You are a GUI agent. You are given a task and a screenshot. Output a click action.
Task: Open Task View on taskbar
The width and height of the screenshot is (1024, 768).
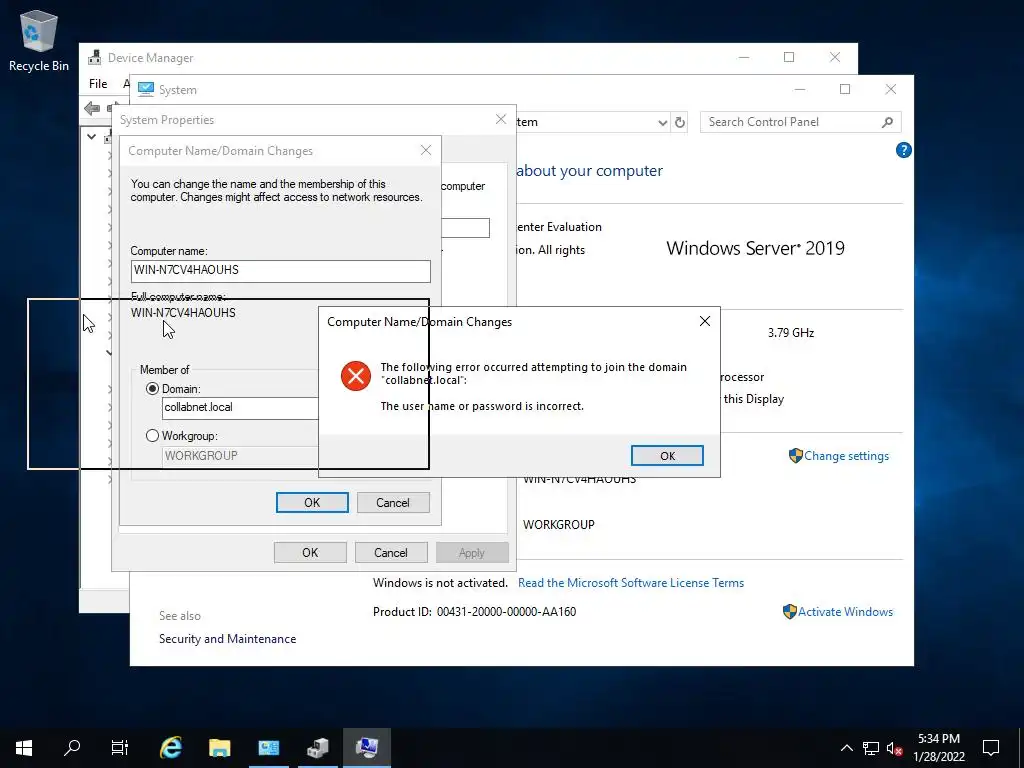pyautogui.click(x=120, y=748)
